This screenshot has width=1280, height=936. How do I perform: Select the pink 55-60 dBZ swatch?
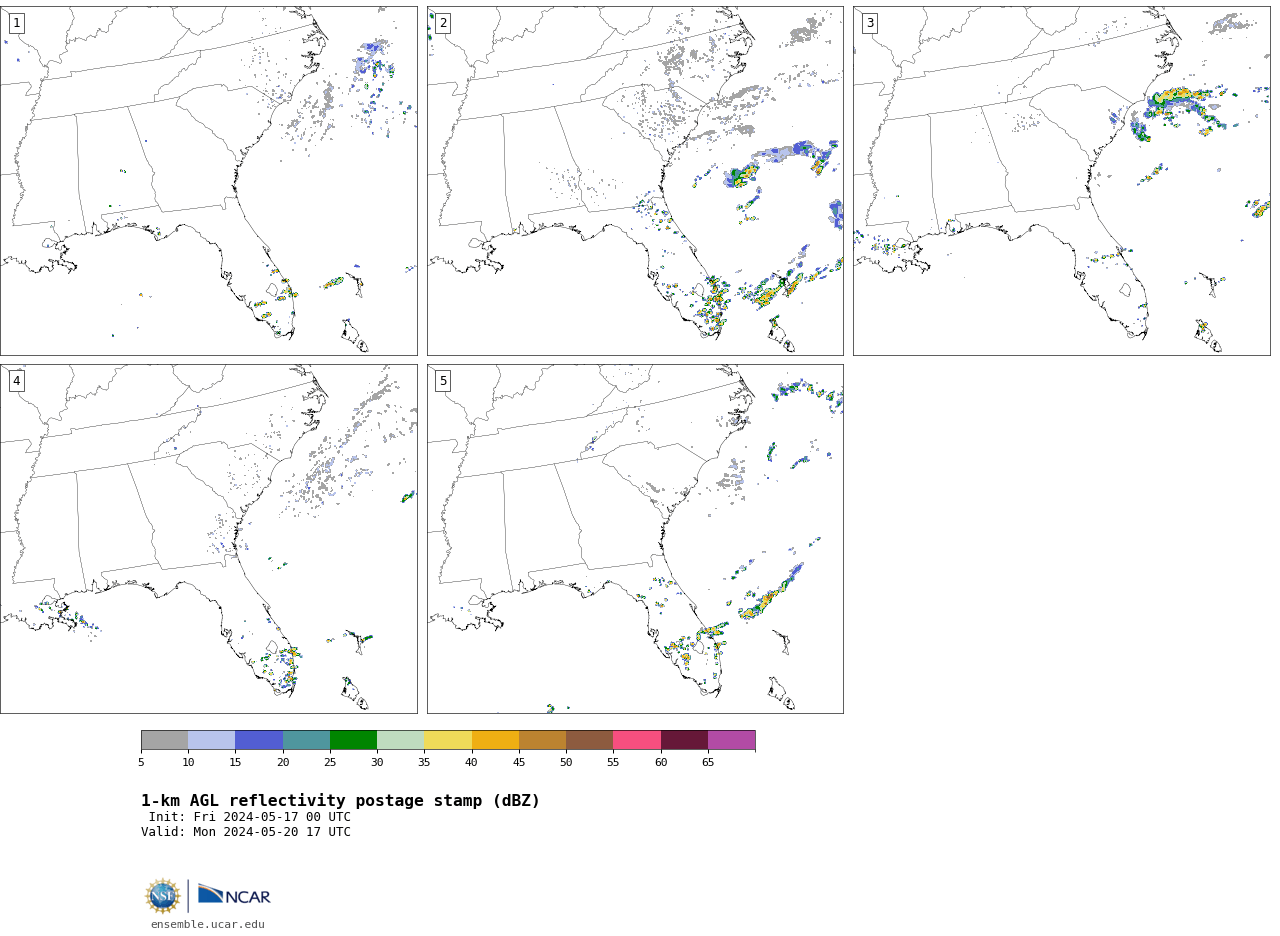click(637, 740)
